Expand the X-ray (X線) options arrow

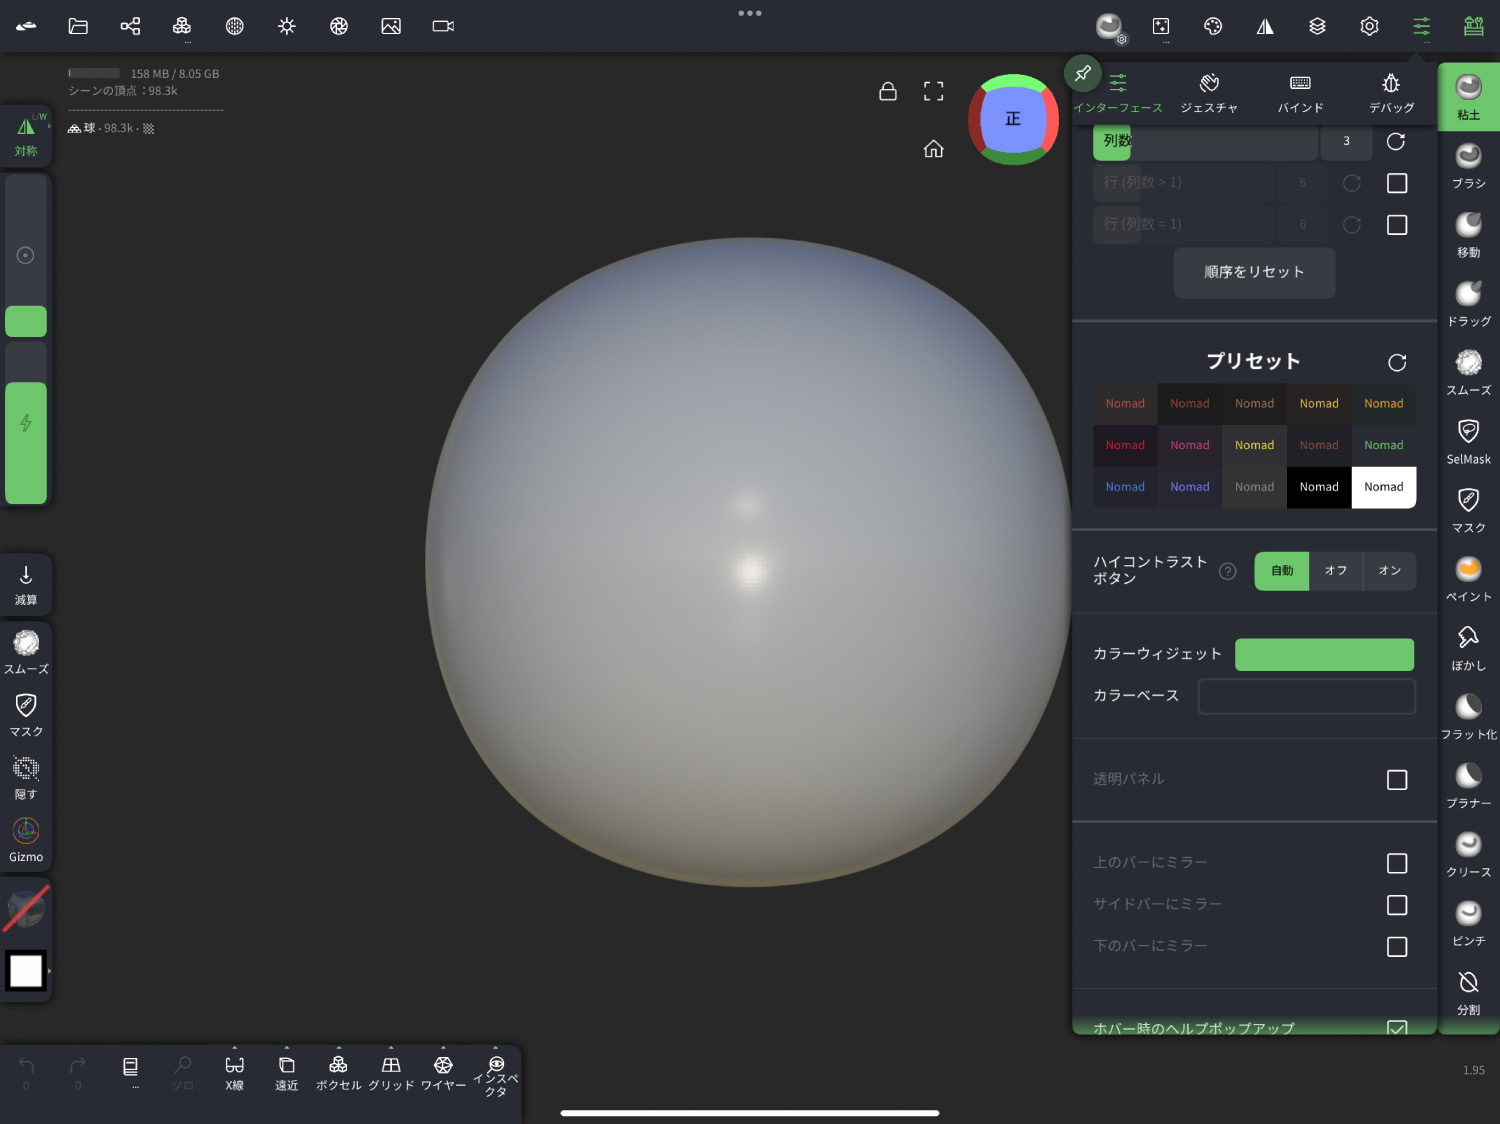[235, 1048]
